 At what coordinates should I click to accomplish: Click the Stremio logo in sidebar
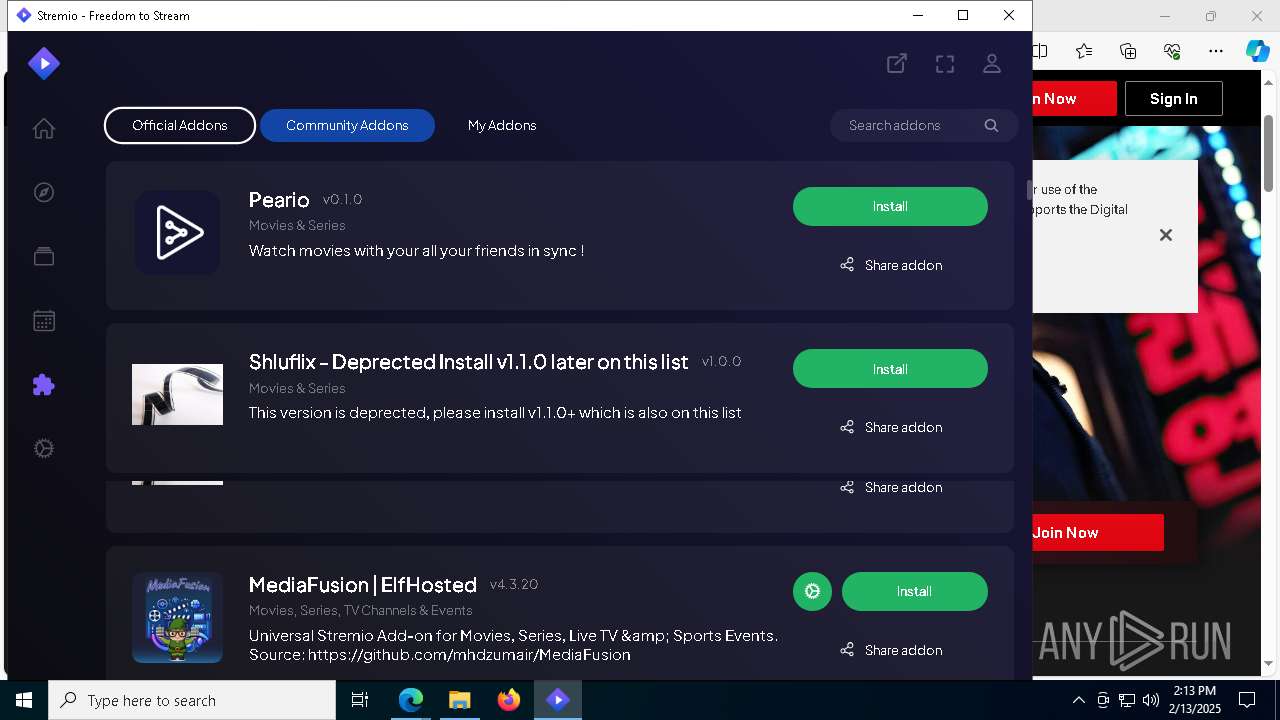click(43, 64)
